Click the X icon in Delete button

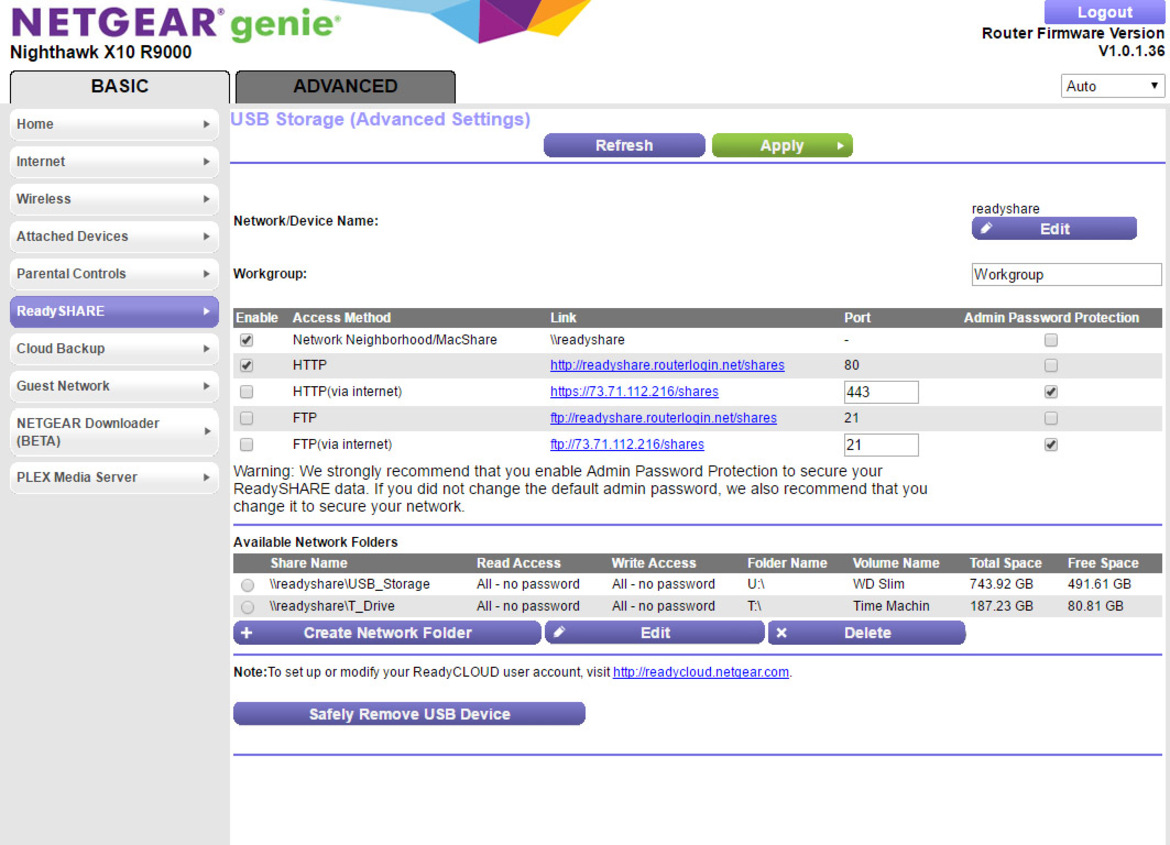coord(781,633)
